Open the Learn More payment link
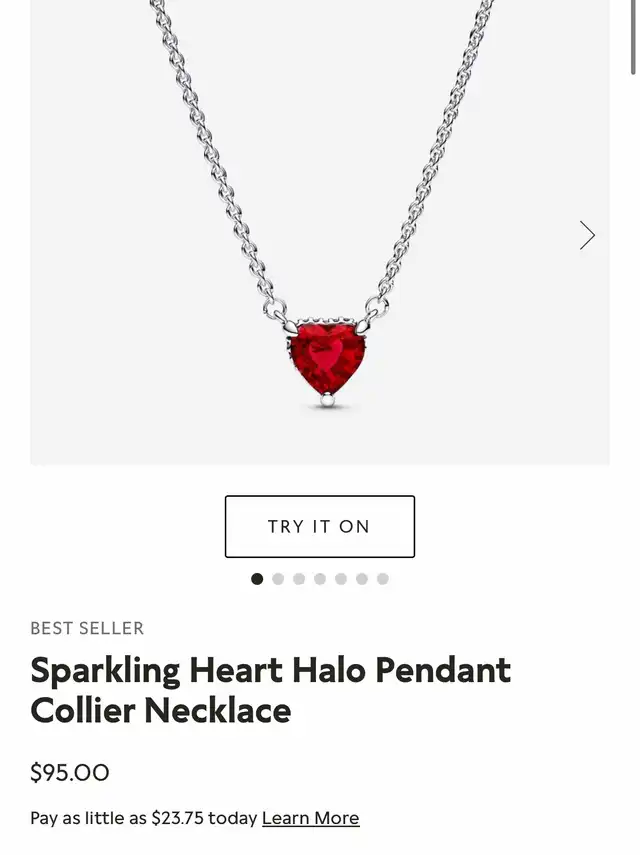 point(311,818)
